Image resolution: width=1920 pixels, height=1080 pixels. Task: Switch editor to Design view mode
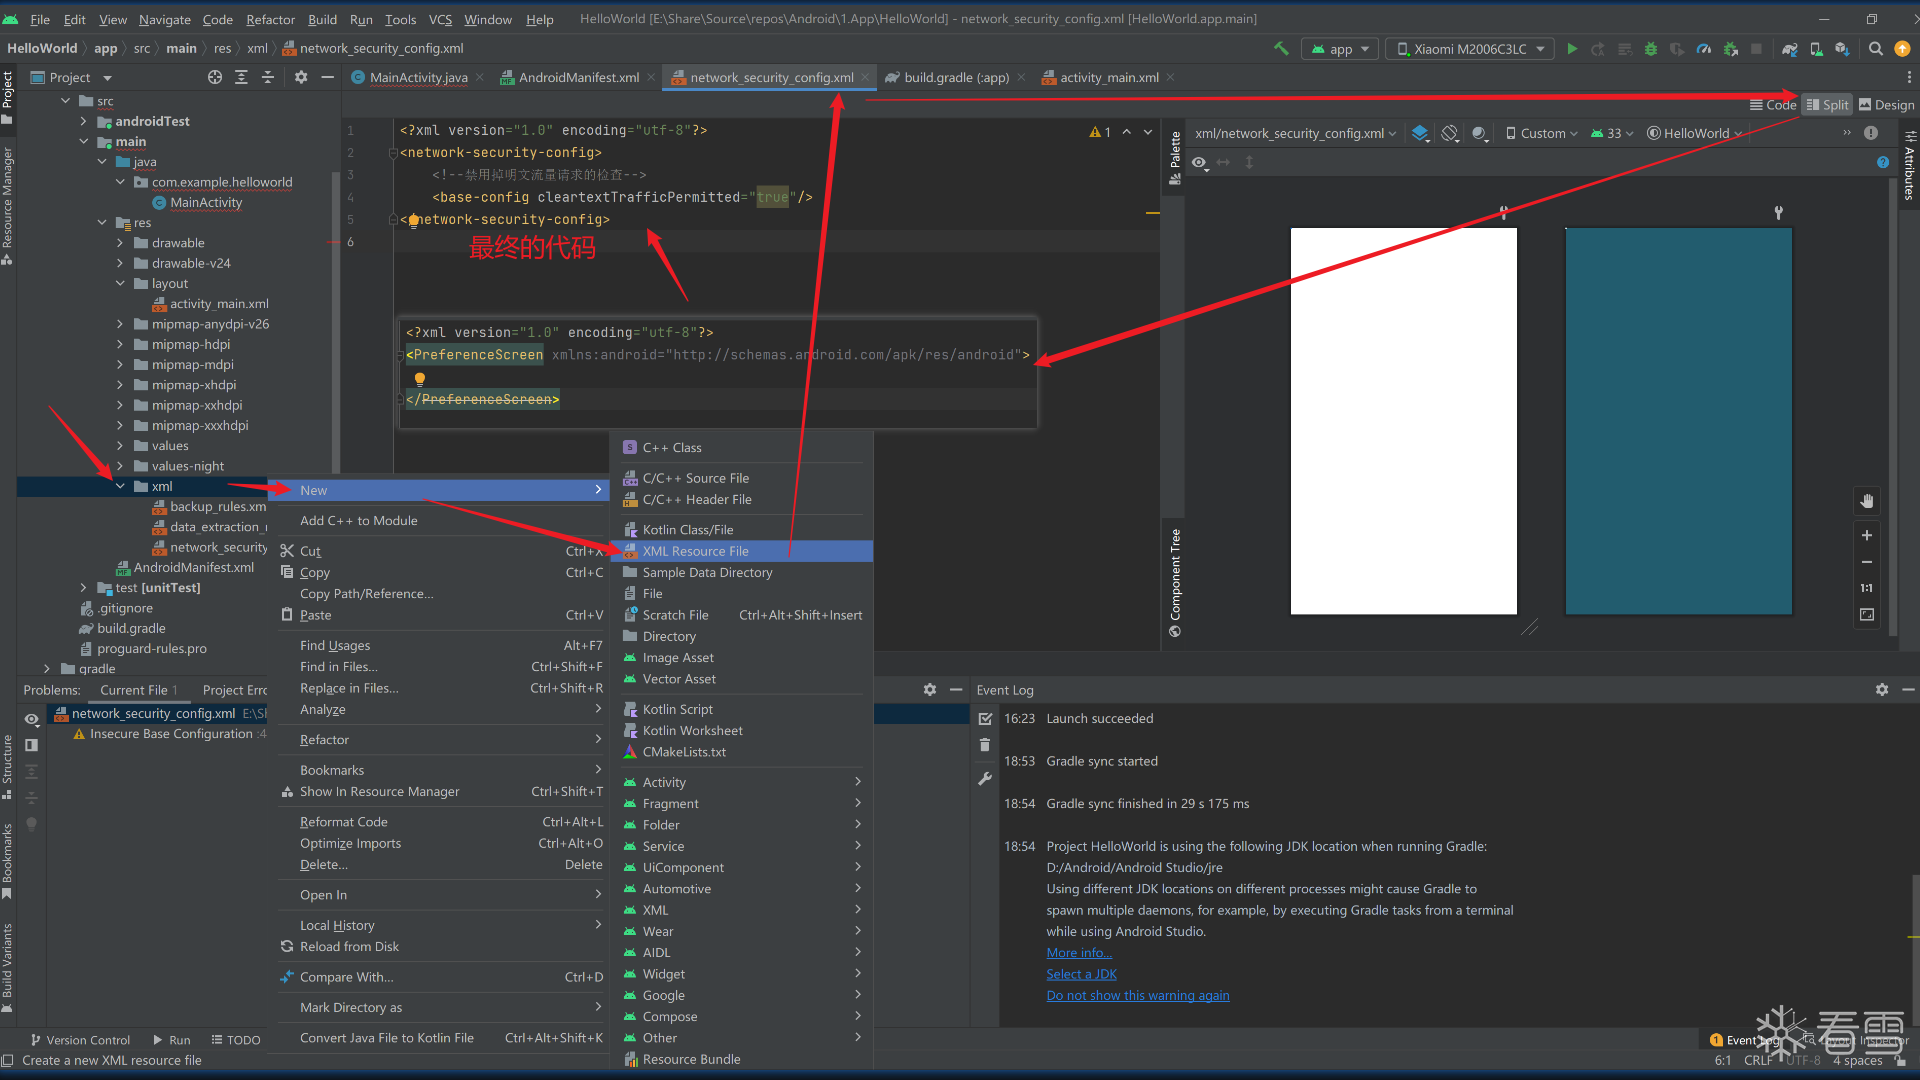[x=1887, y=105]
